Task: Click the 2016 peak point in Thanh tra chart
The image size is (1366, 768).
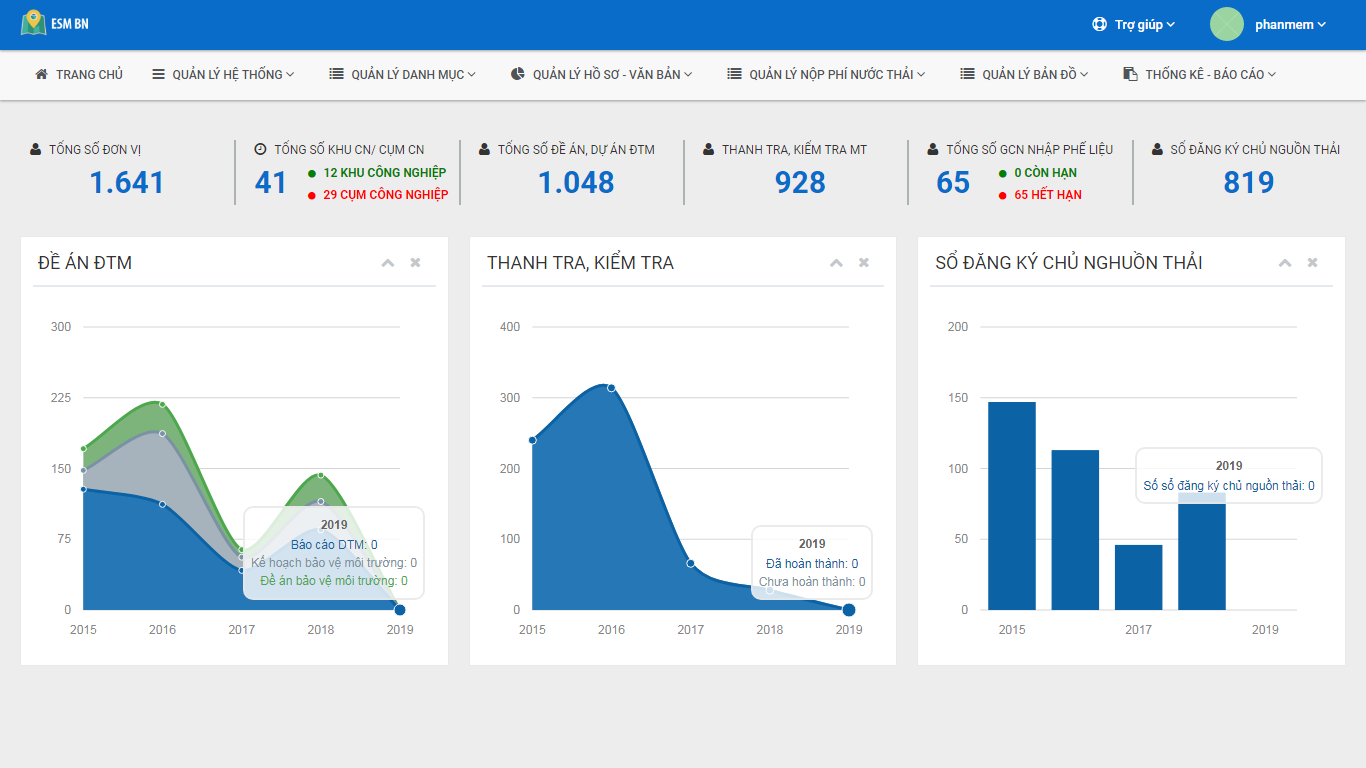Action: [x=611, y=388]
